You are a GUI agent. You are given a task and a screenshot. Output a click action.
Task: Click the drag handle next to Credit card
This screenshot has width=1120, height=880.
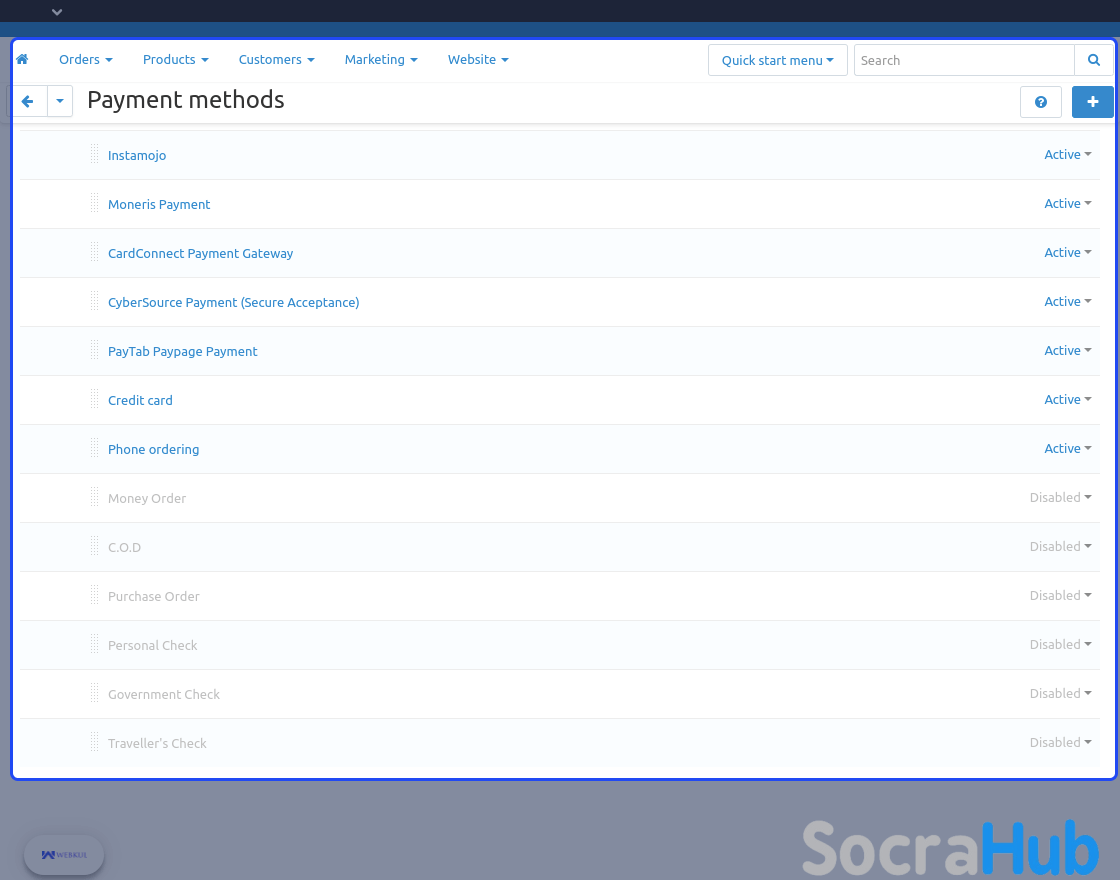click(x=94, y=399)
